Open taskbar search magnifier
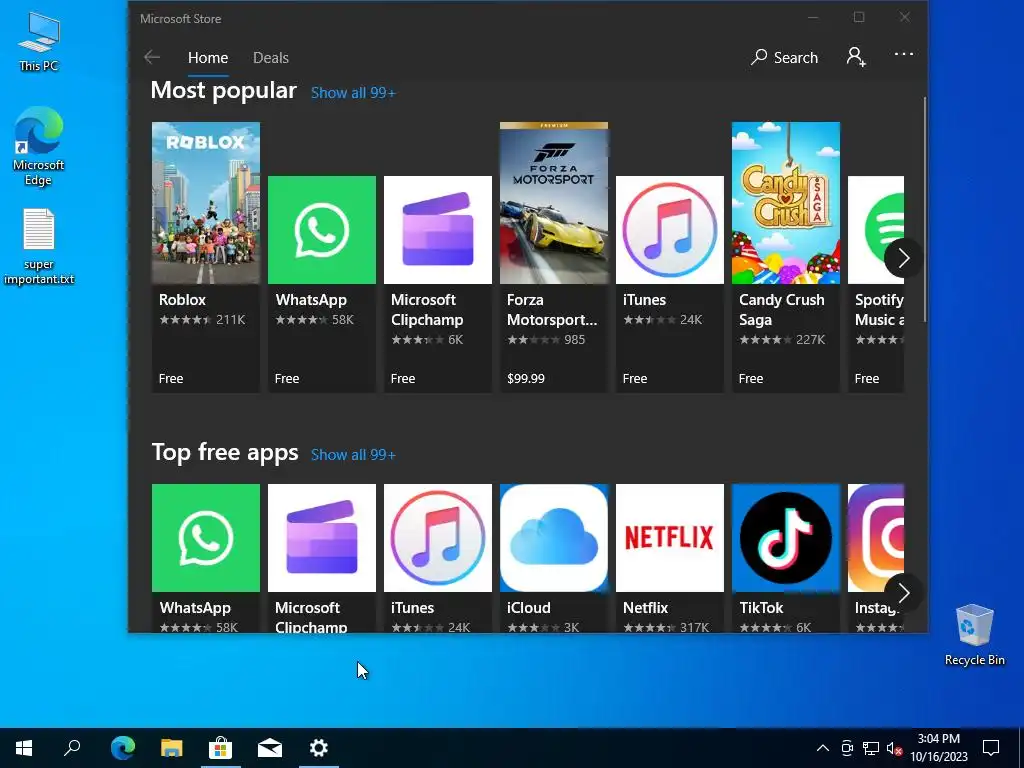The height and width of the screenshot is (768, 1024). [72, 748]
